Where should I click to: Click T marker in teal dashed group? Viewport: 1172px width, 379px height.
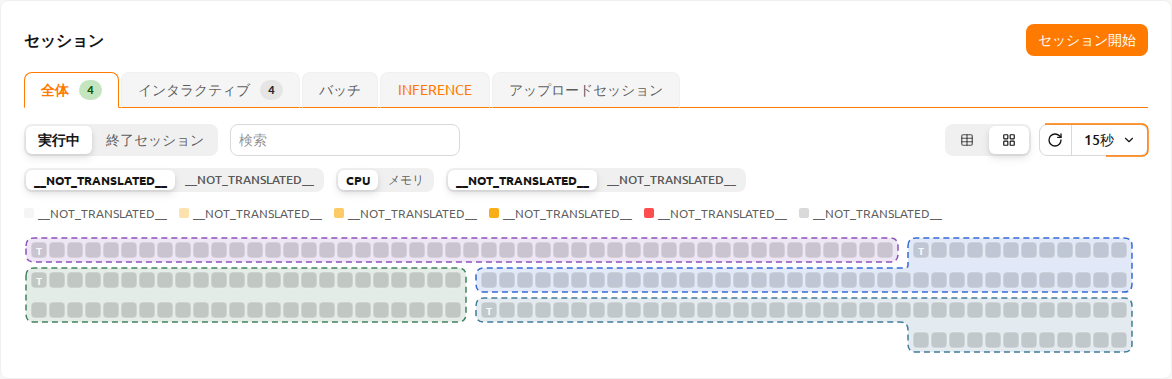point(489,311)
